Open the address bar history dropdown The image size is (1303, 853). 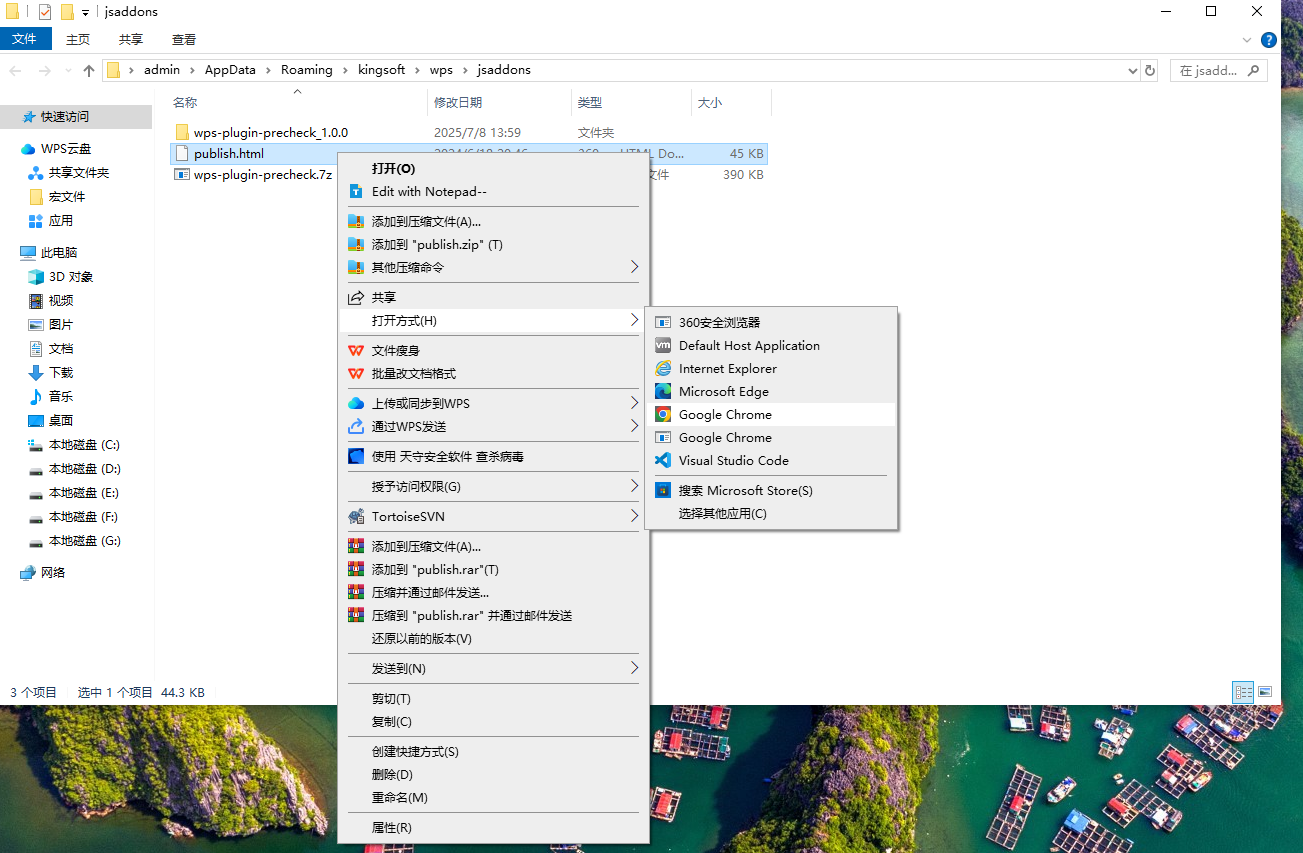click(1132, 70)
